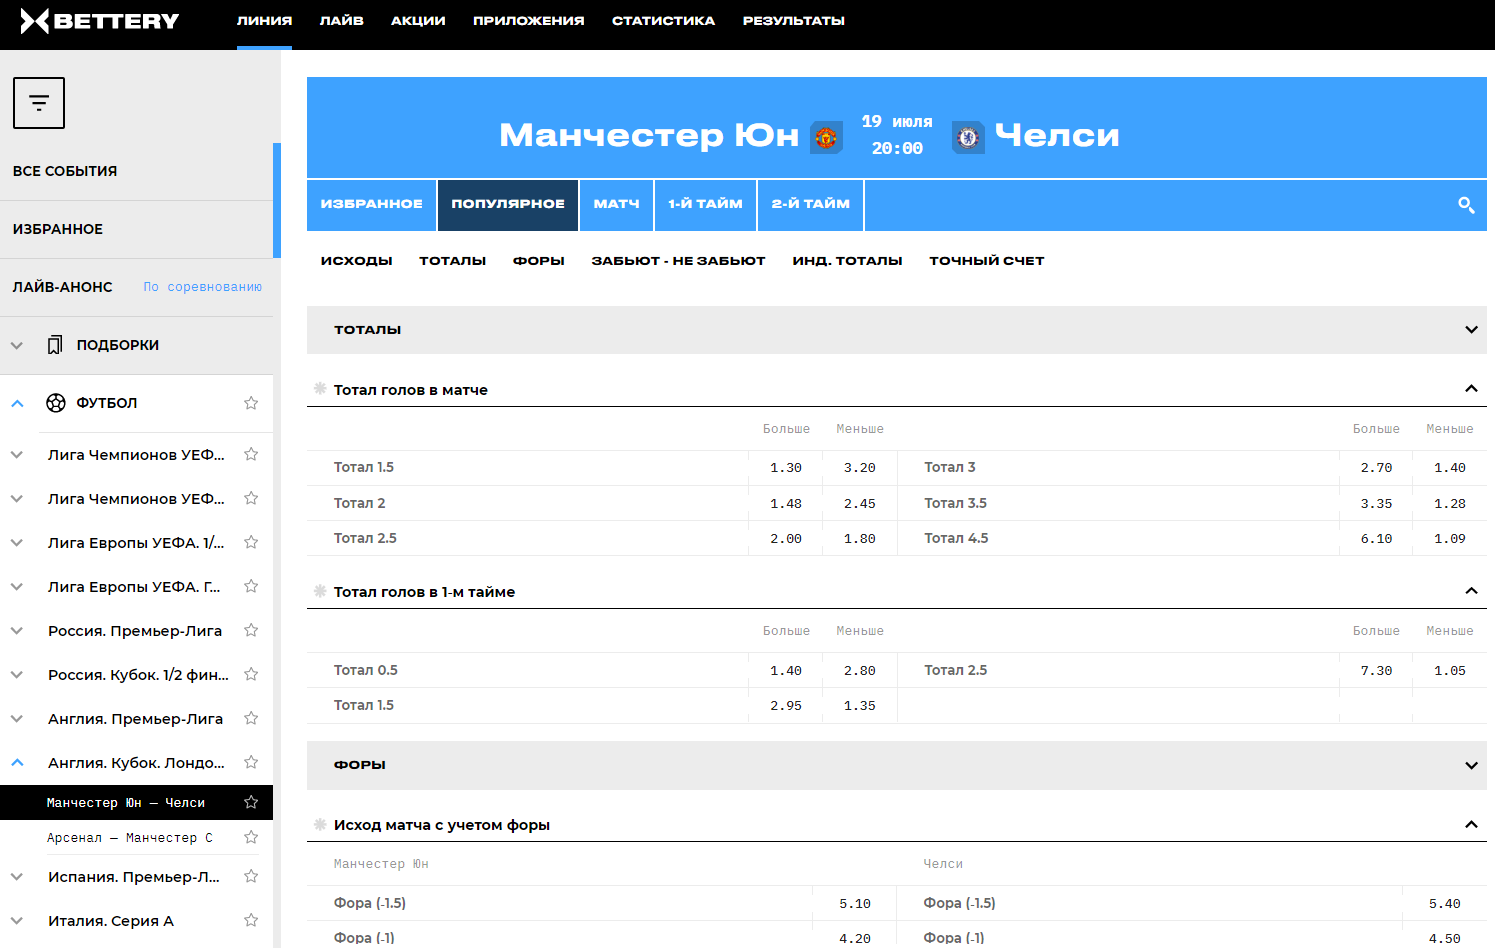Open the ЛИНИЯ top menu item
Screen dimensions: 1495x948
pos(264,20)
